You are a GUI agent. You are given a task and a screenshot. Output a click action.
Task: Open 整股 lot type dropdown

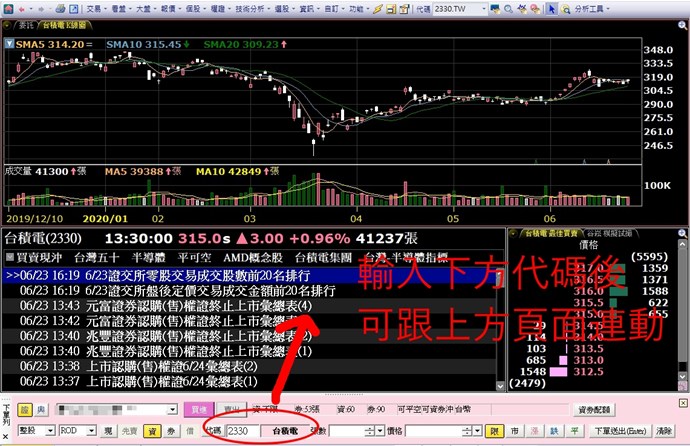point(51,431)
